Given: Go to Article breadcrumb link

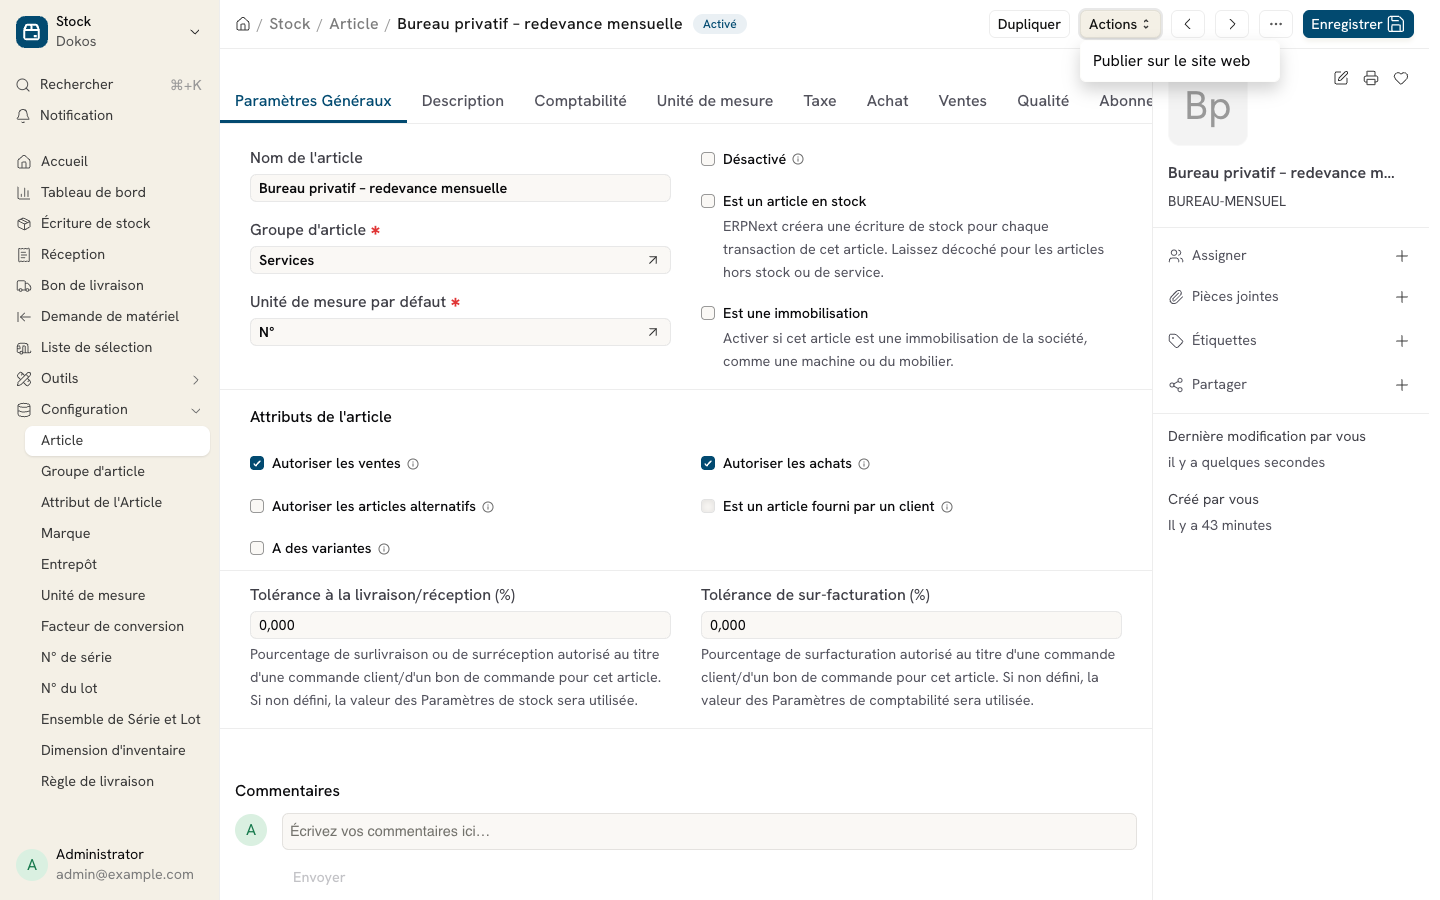Looking at the screenshot, I should pos(354,24).
